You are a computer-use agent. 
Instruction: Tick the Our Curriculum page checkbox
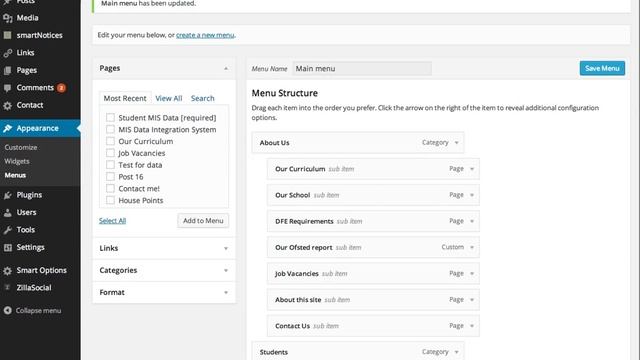pyautogui.click(x=110, y=141)
